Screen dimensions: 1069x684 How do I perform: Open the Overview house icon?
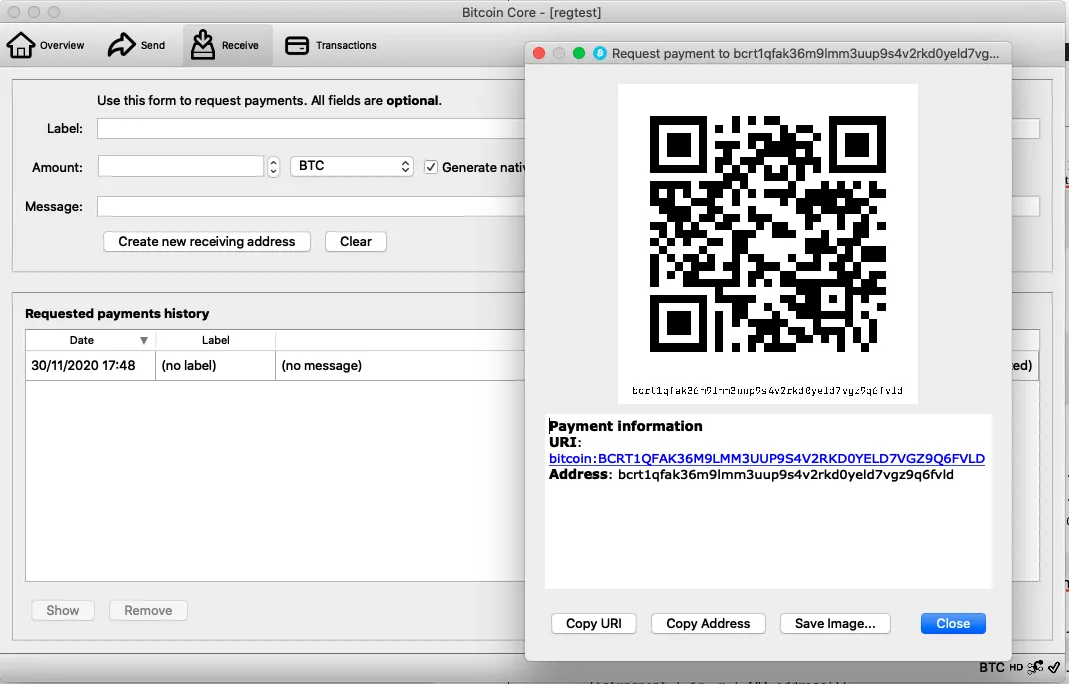(x=21, y=45)
